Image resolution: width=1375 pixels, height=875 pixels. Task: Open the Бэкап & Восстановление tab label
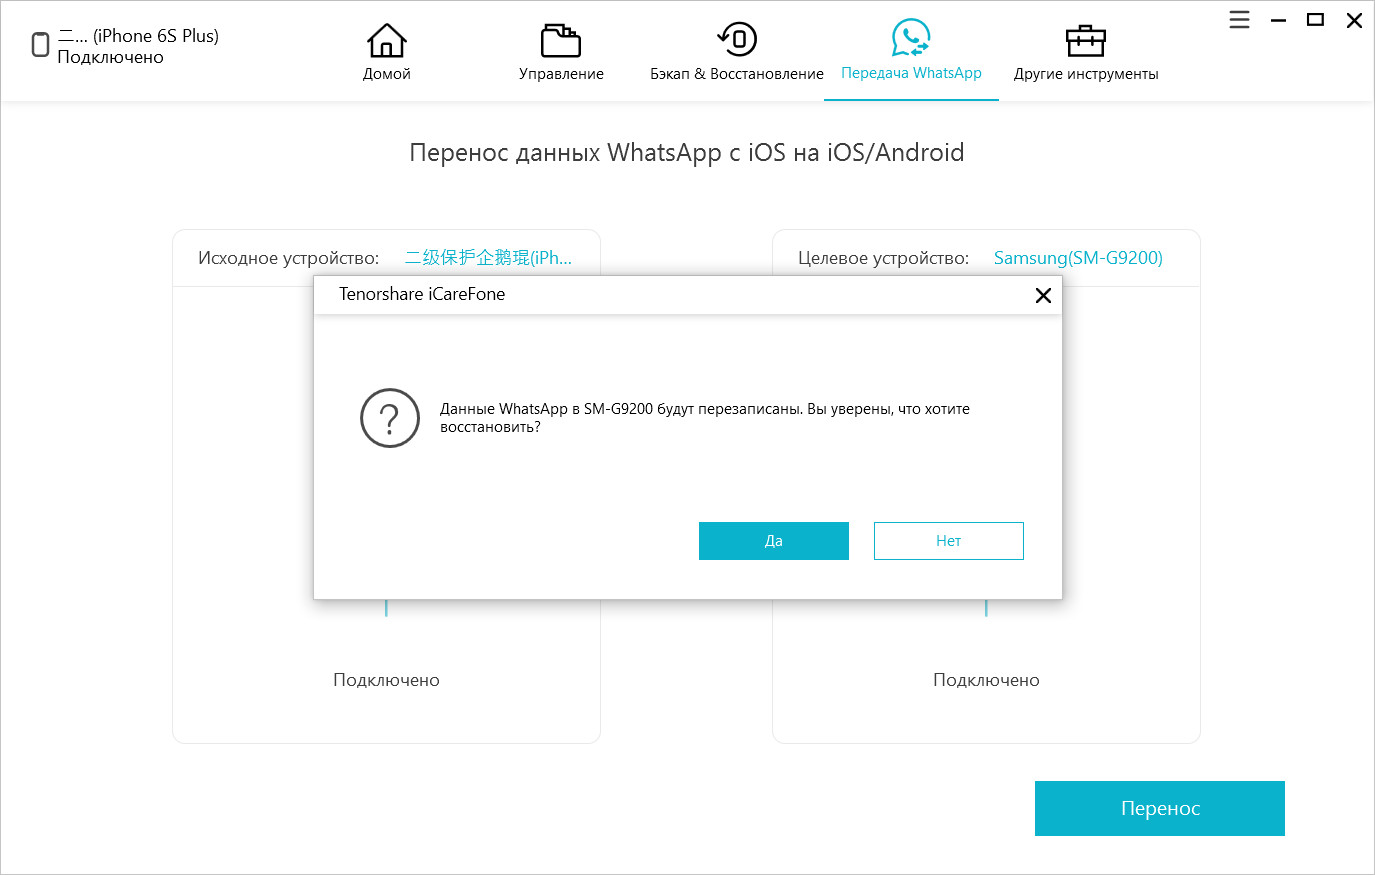coord(737,74)
